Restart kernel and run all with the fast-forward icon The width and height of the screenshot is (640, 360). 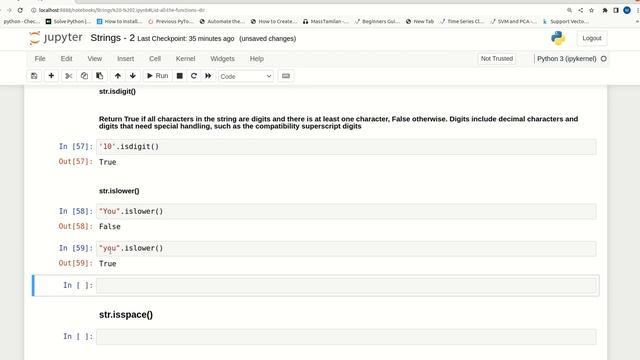point(208,76)
